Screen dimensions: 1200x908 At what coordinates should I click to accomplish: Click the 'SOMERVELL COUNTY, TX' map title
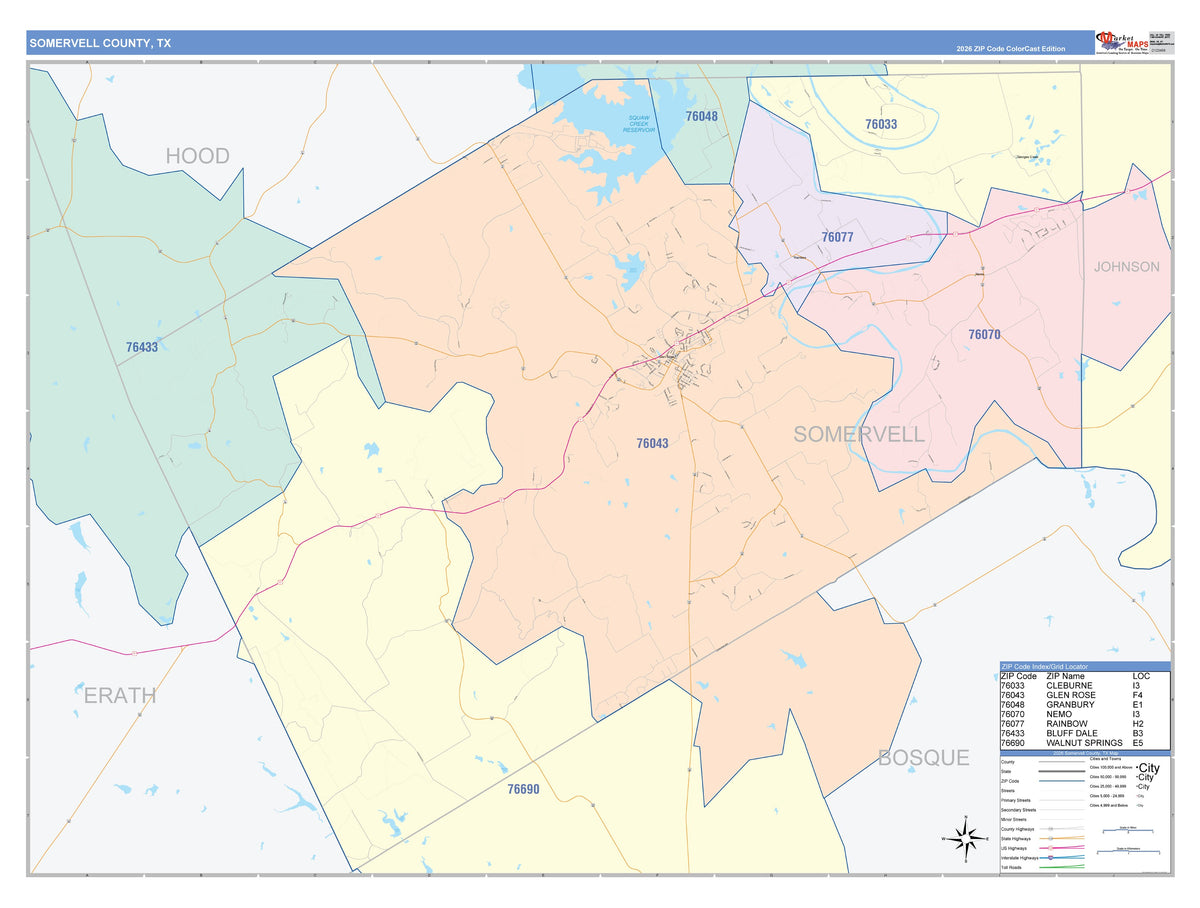point(100,43)
